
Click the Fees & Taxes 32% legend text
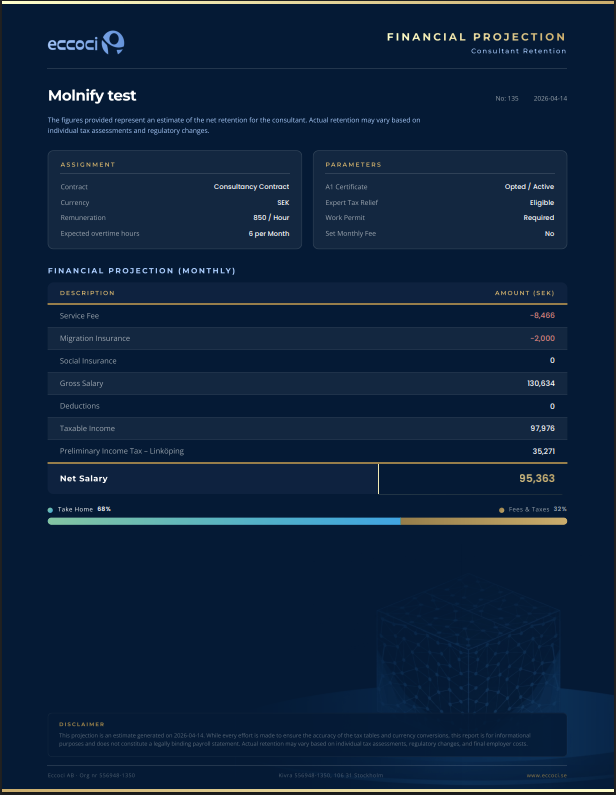click(x=538, y=509)
